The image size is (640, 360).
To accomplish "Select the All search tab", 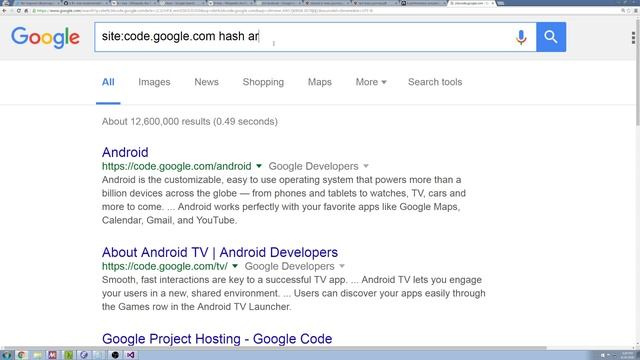I will tap(108, 82).
